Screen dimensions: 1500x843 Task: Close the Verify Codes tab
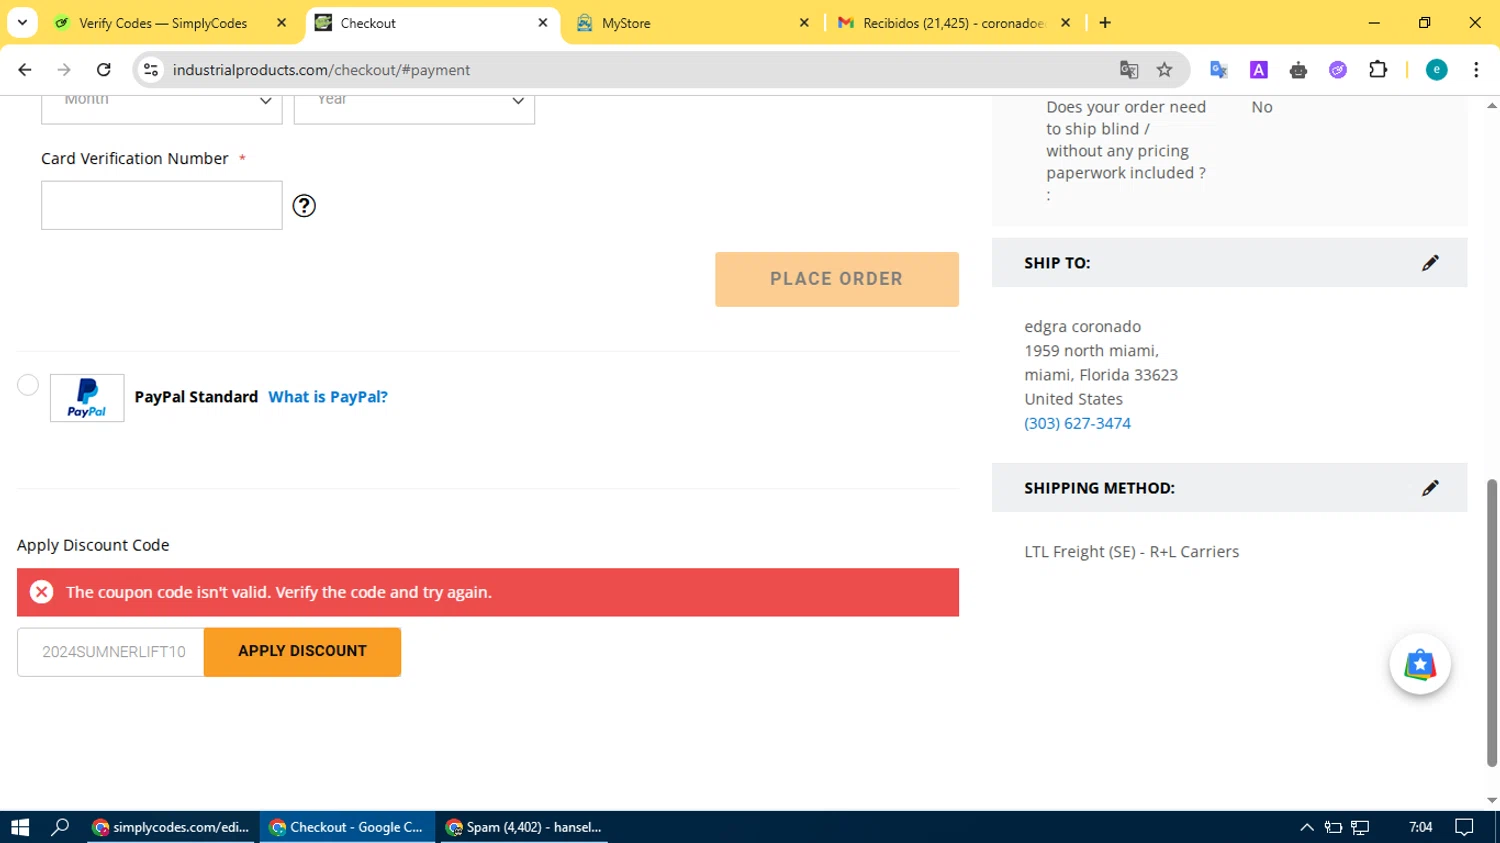[281, 23]
